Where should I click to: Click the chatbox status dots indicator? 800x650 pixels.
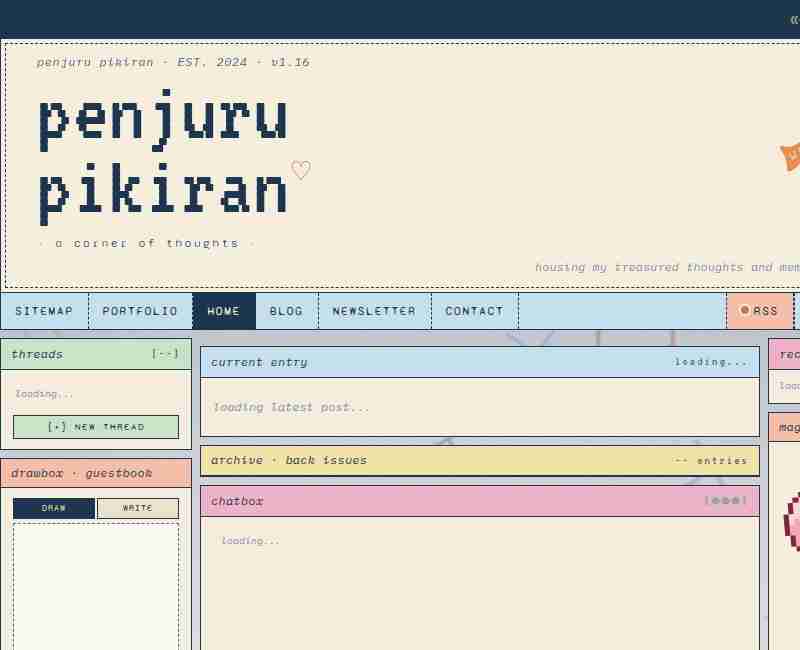[725, 501]
